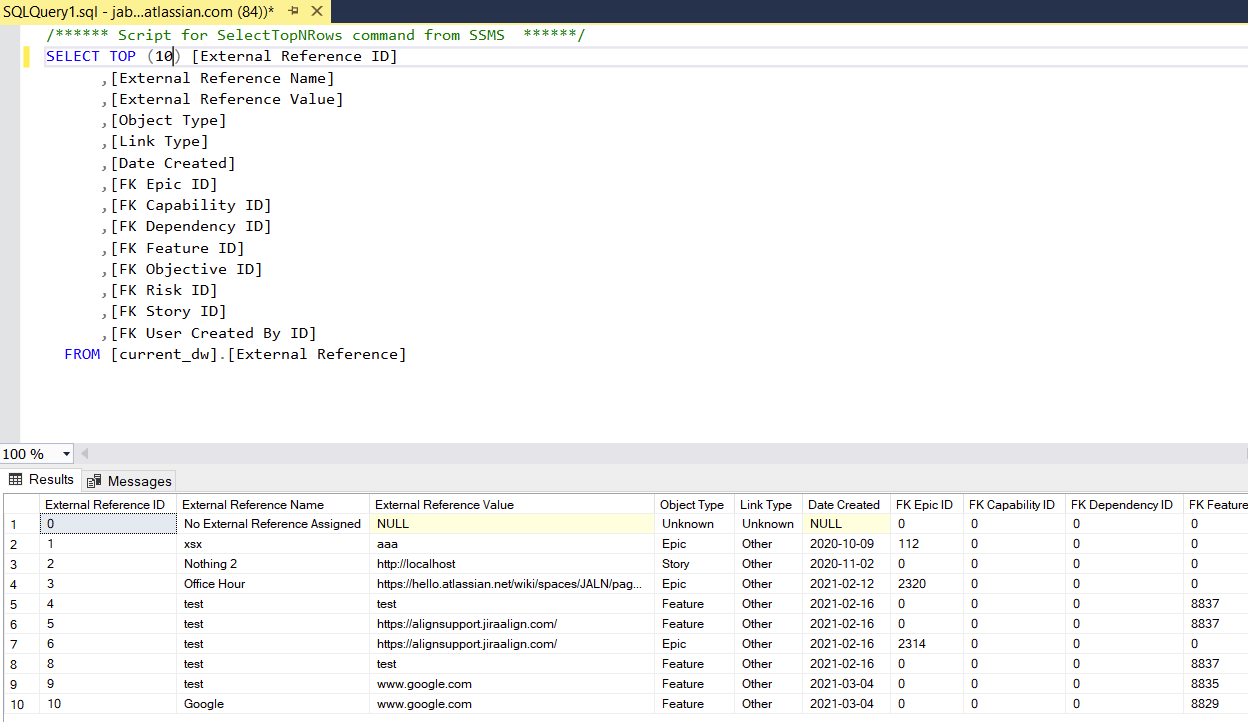Viewport: 1248px width, 722px height.
Task: Click the FROM keyword in the query
Action: 82,354
